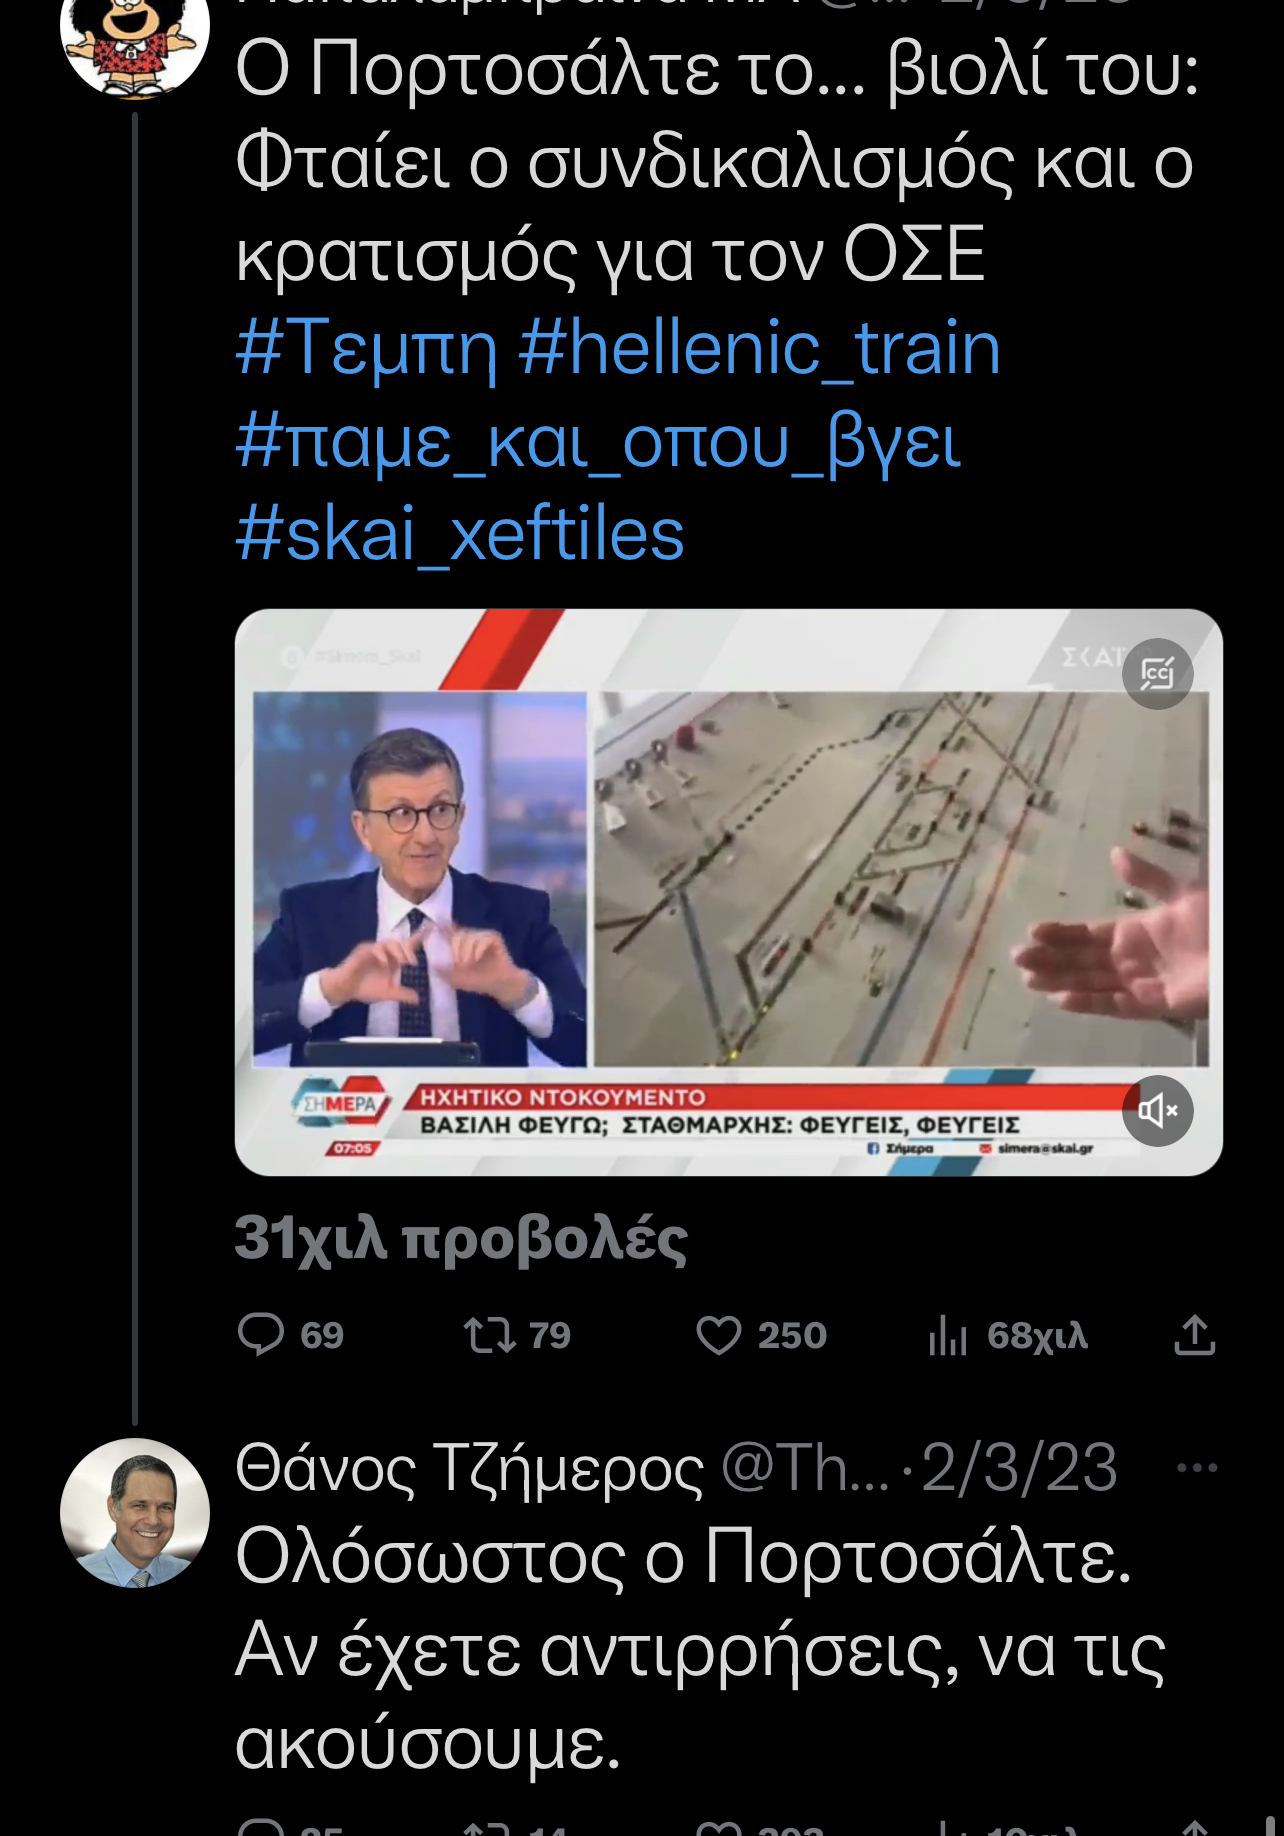View analytics showing 68χιλ views
Image resolution: width=1284 pixels, height=1836 pixels.
coord(1007,1335)
